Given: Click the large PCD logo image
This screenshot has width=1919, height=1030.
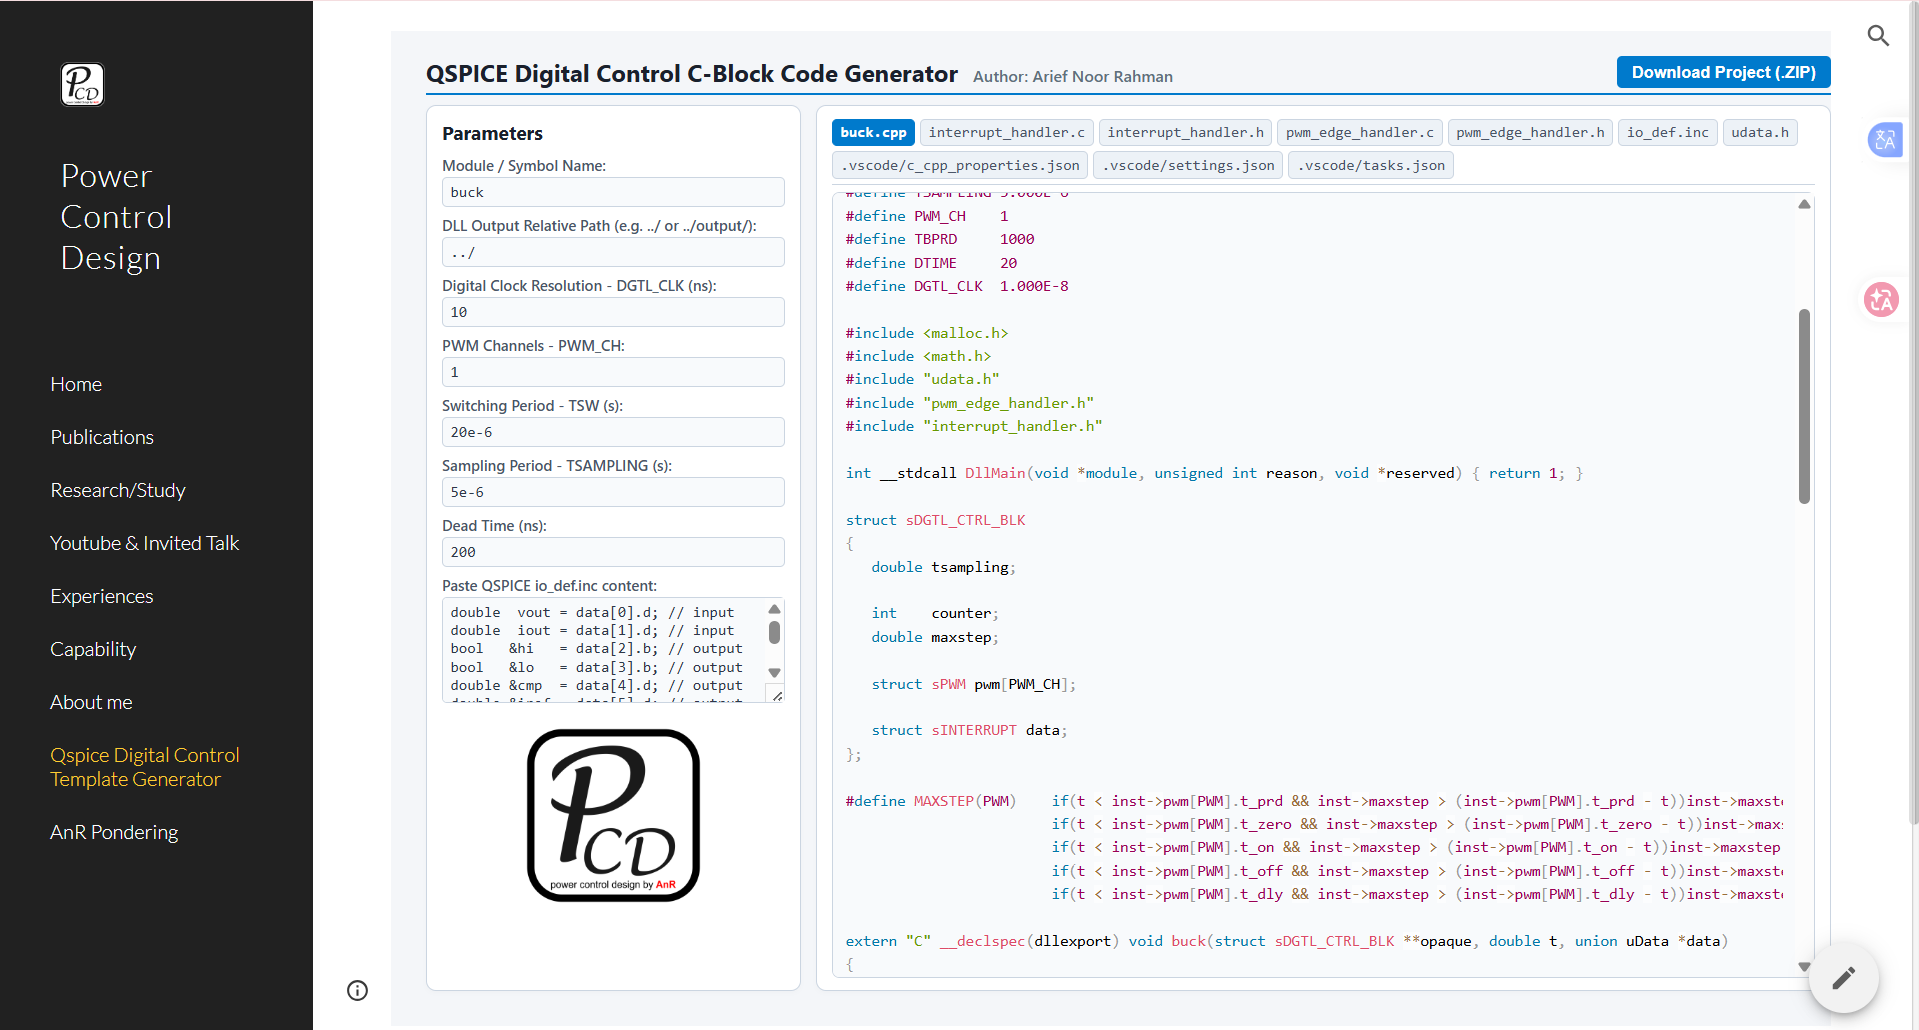Looking at the screenshot, I should 613,815.
